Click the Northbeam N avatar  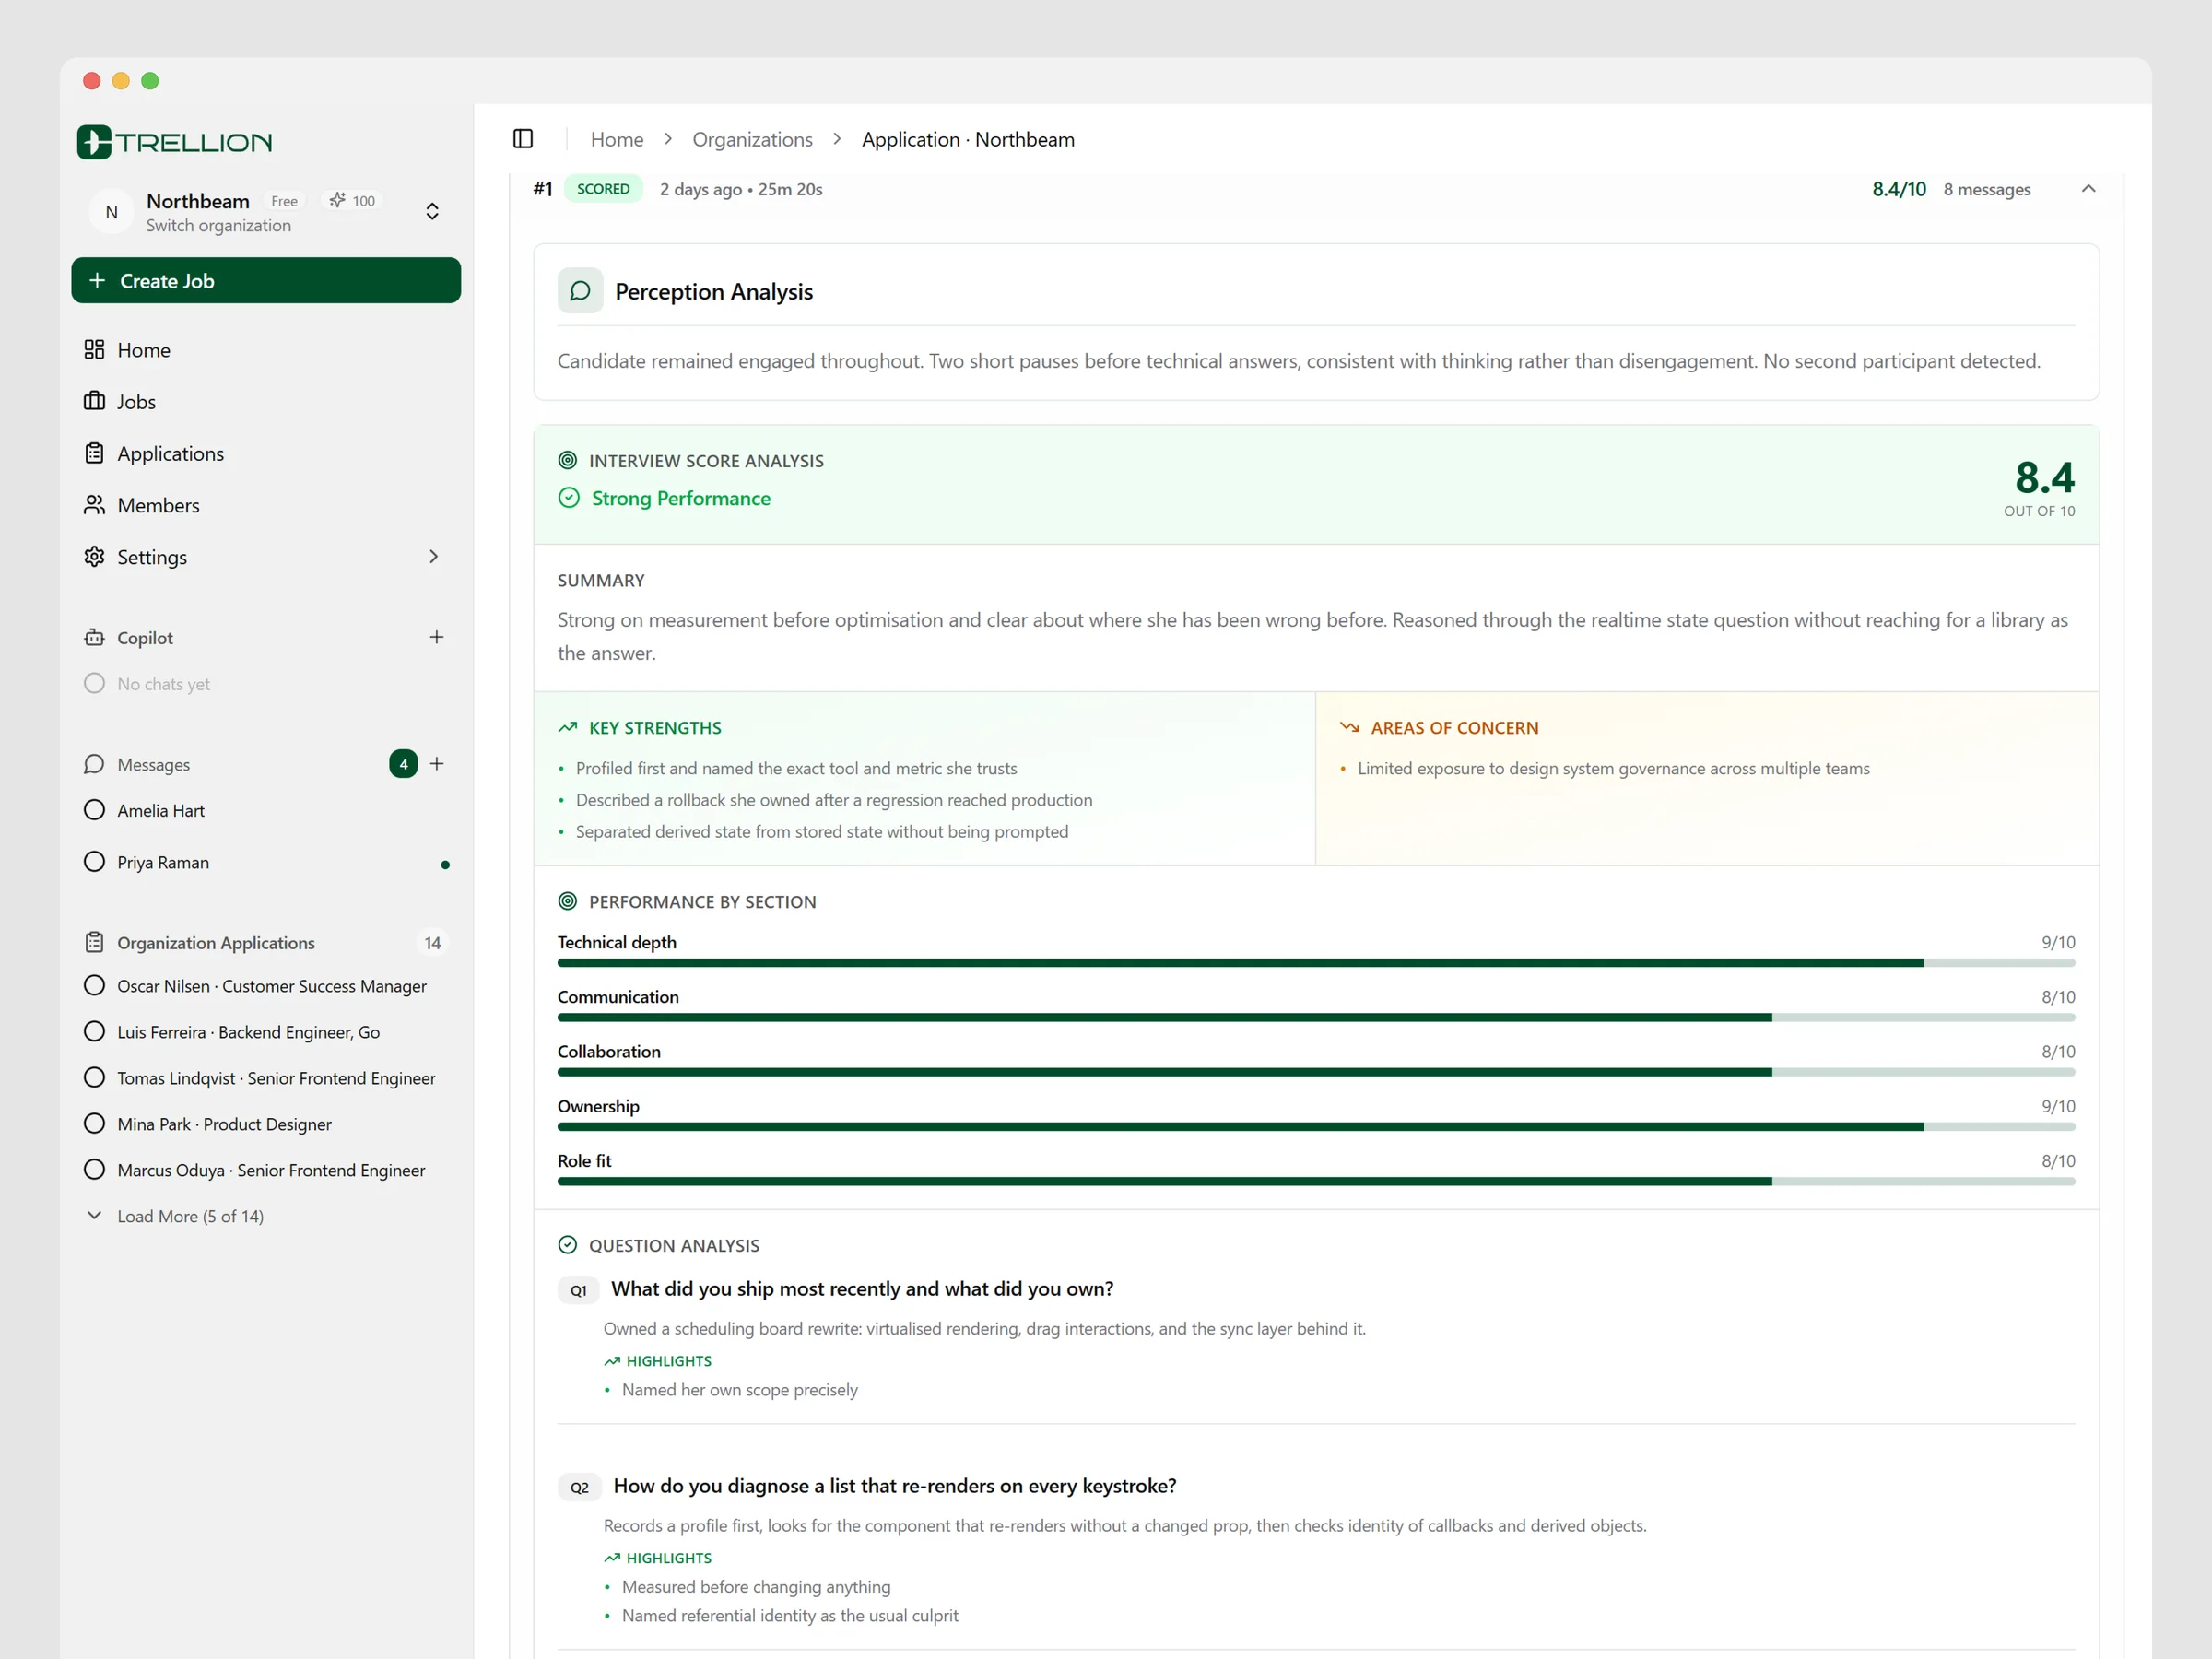(111, 212)
